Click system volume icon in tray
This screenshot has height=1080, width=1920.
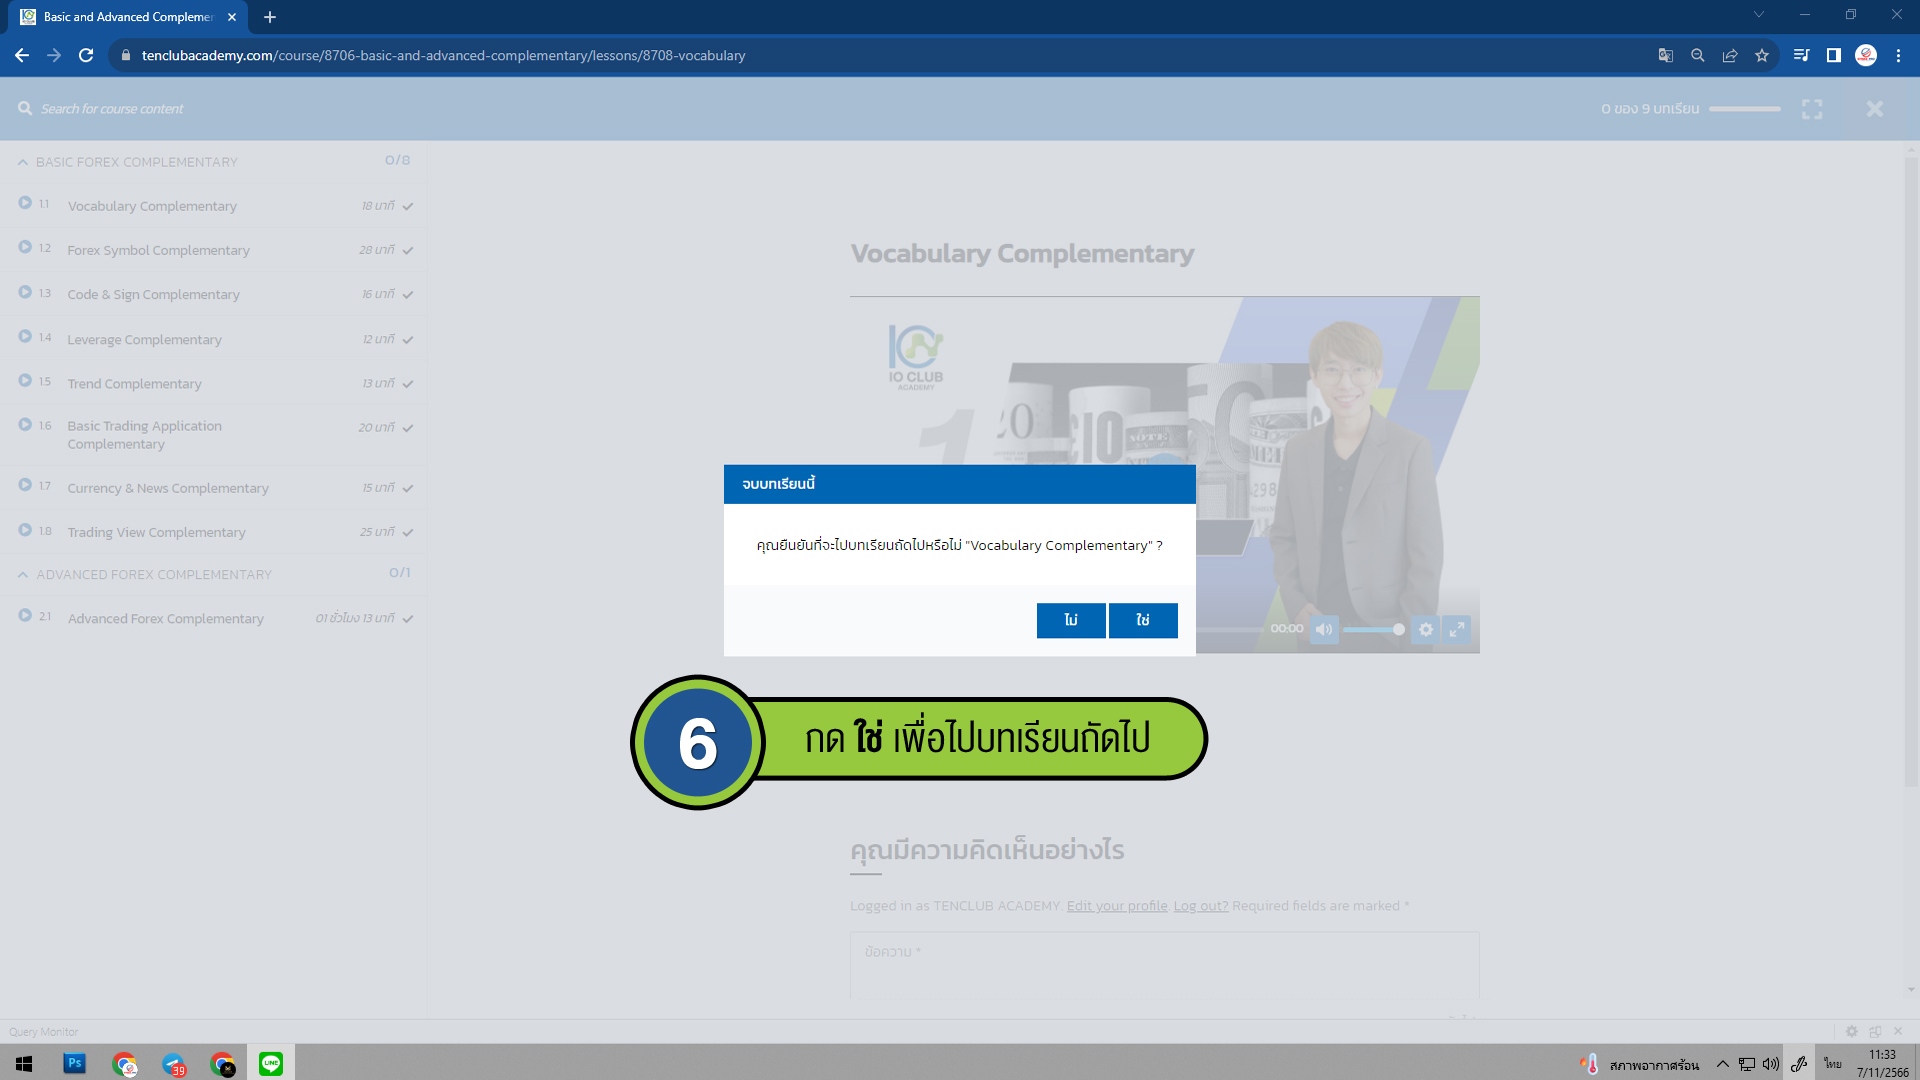[1771, 1064]
